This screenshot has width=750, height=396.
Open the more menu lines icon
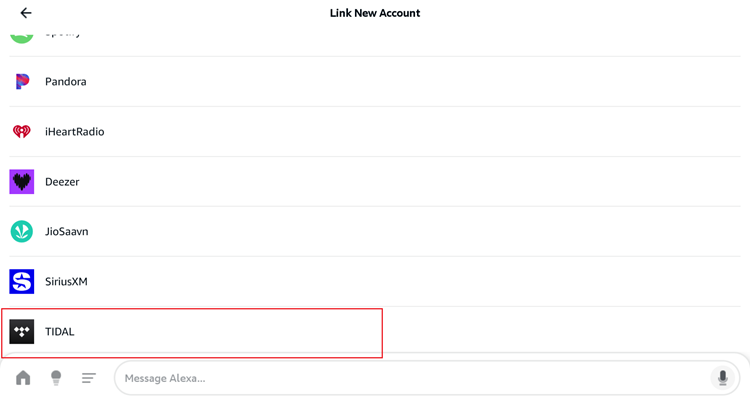88,378
